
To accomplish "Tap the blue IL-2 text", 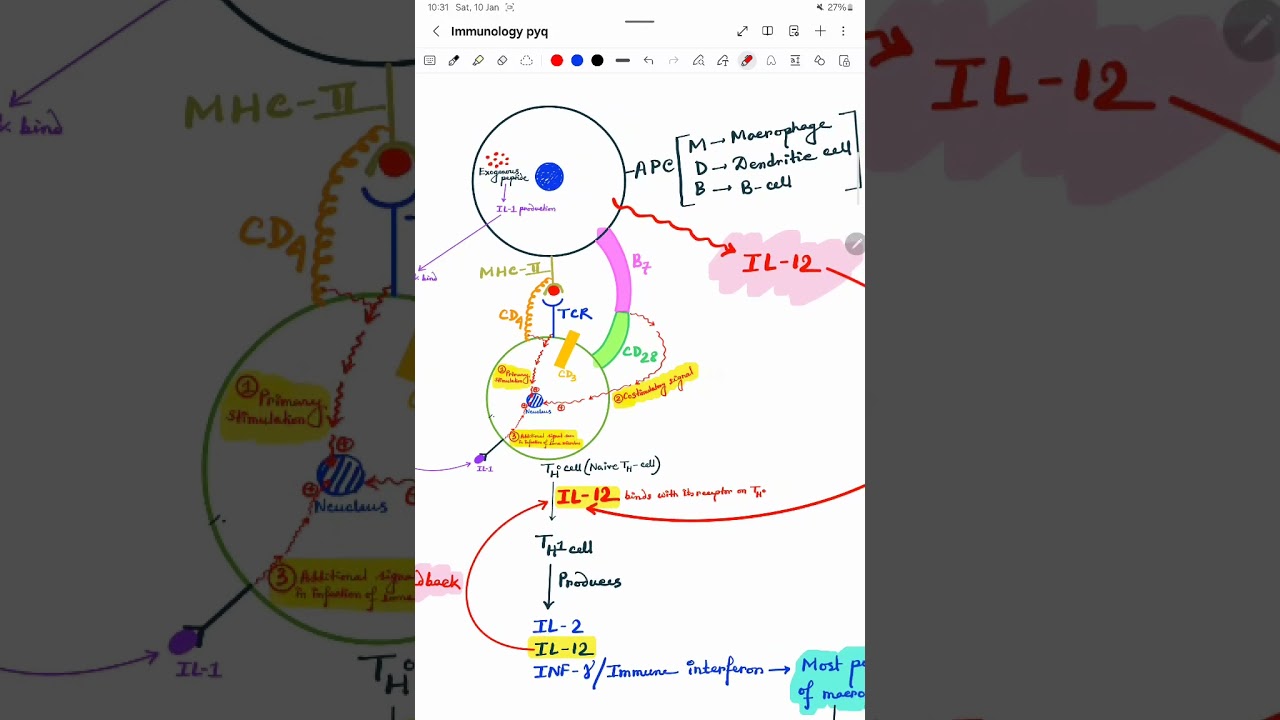I will (x=558, y=627).
